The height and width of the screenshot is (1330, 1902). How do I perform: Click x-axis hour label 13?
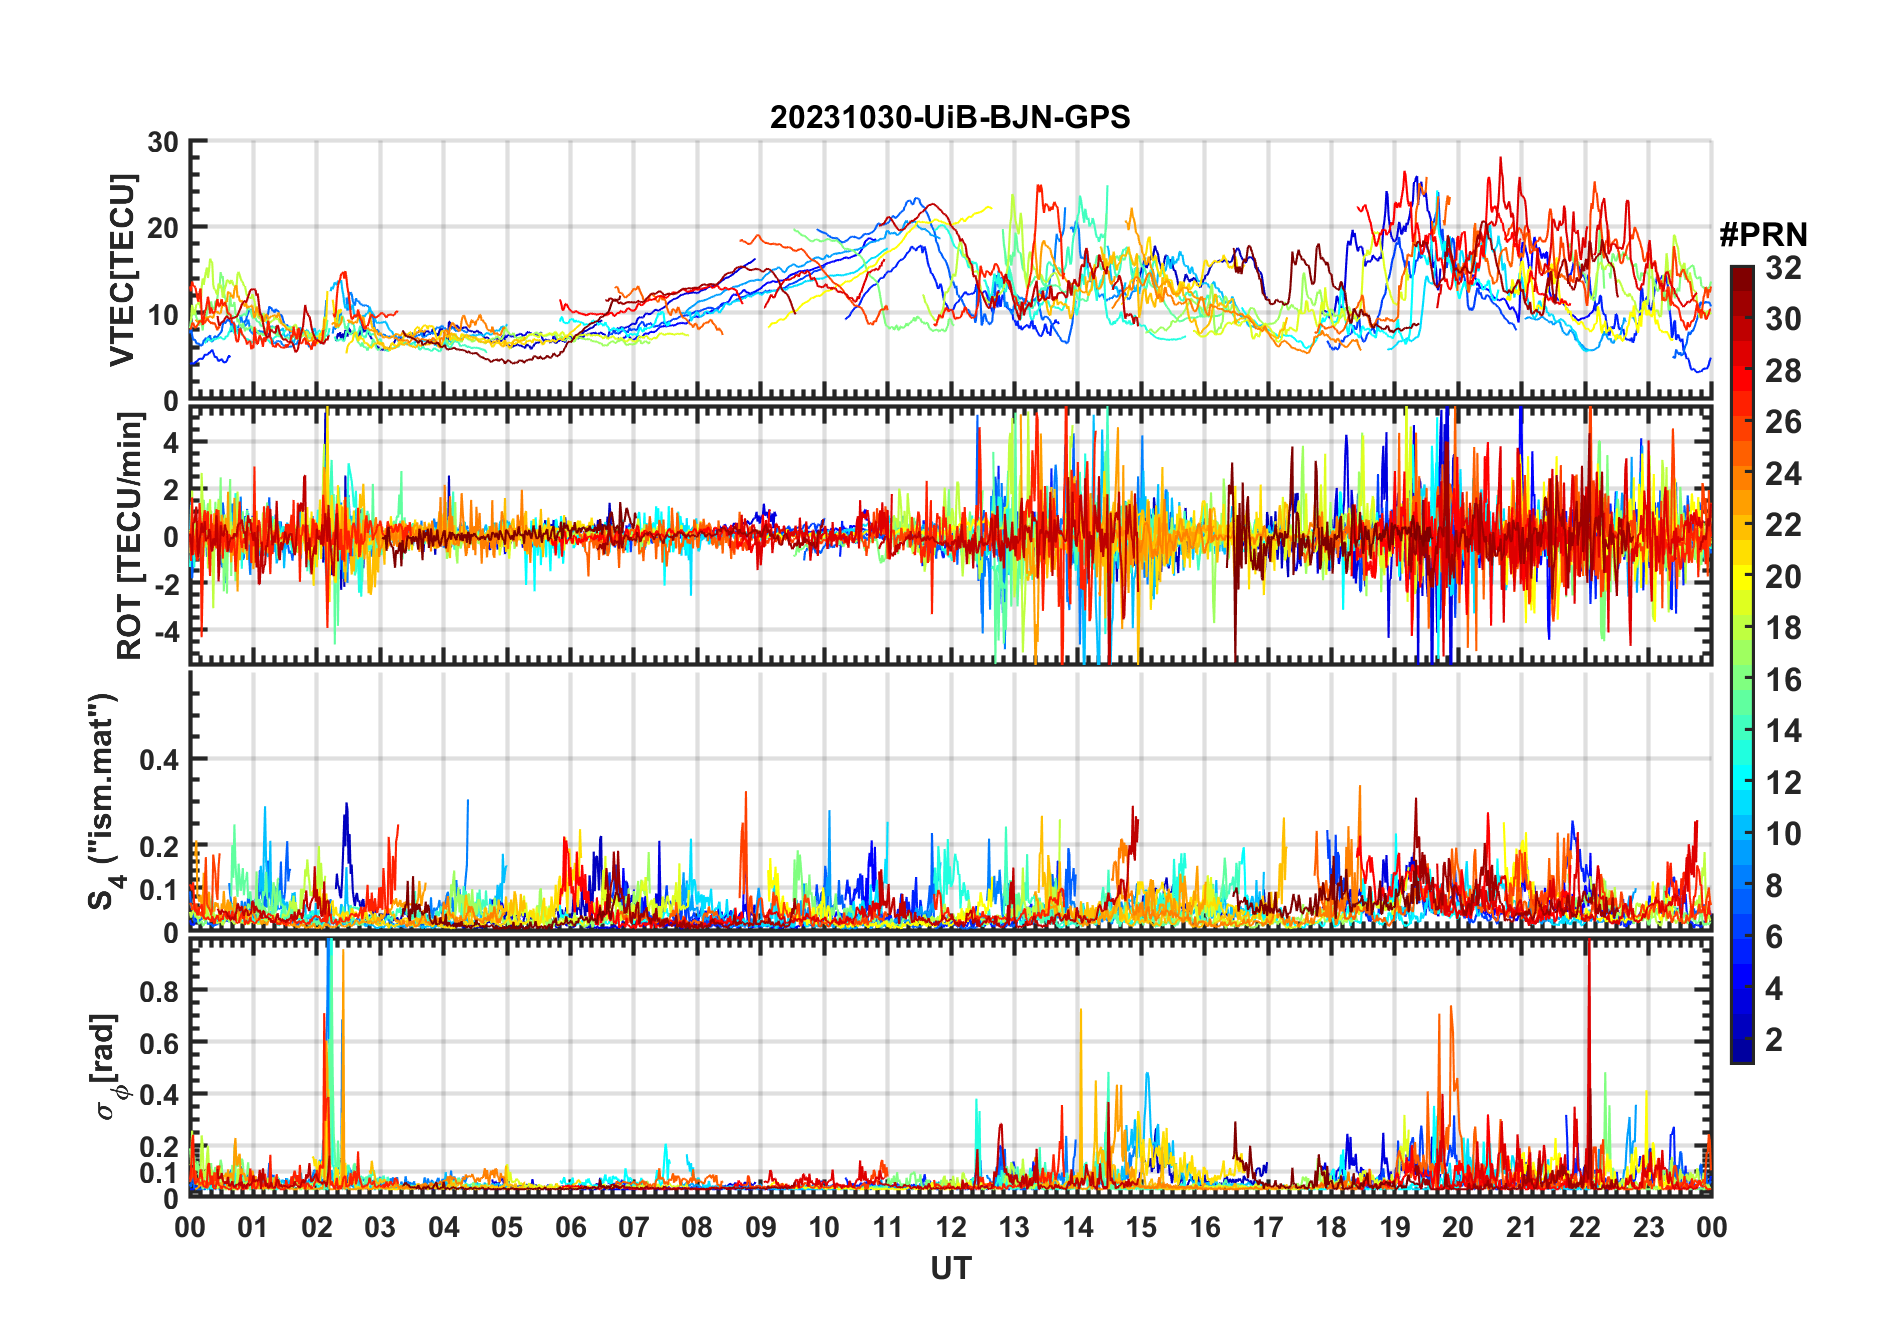point(1014,1227)
